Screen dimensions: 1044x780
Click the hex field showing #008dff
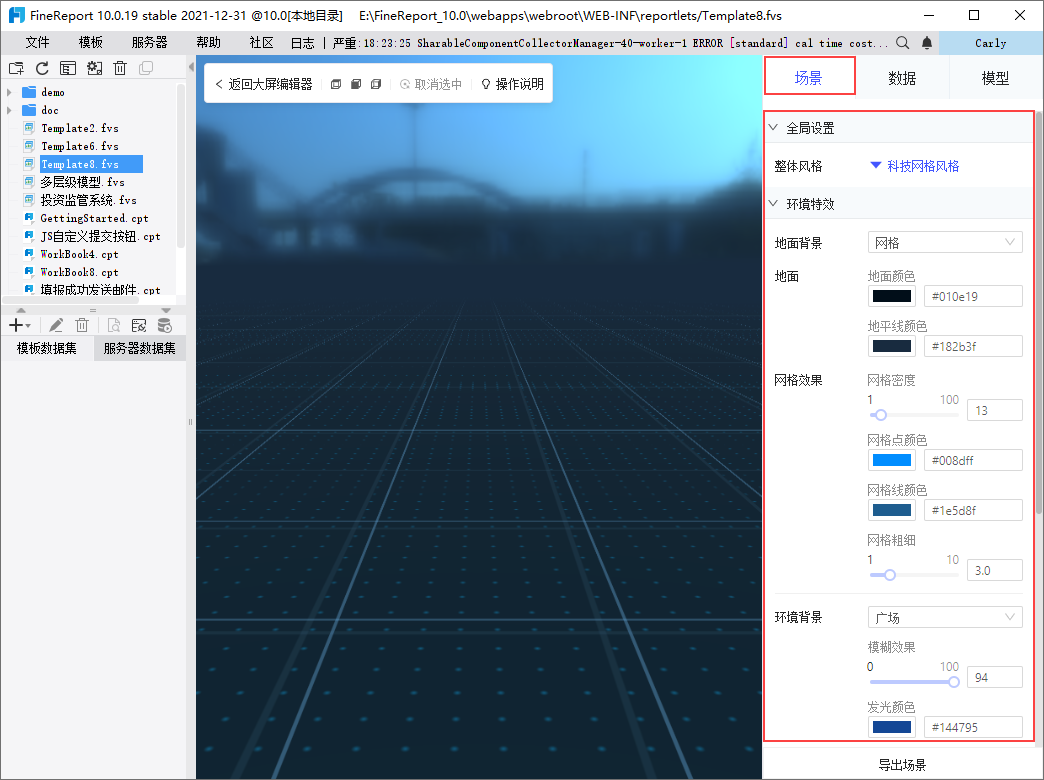point(973,460)
